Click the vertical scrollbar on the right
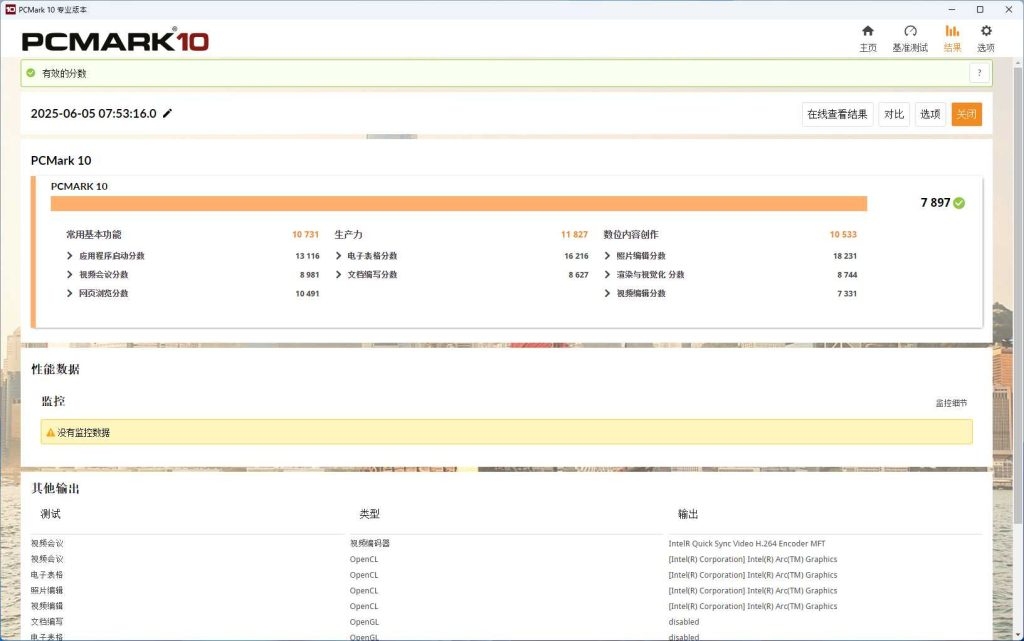Viewport: 1024px width, 641px height. click(1017, 294)
